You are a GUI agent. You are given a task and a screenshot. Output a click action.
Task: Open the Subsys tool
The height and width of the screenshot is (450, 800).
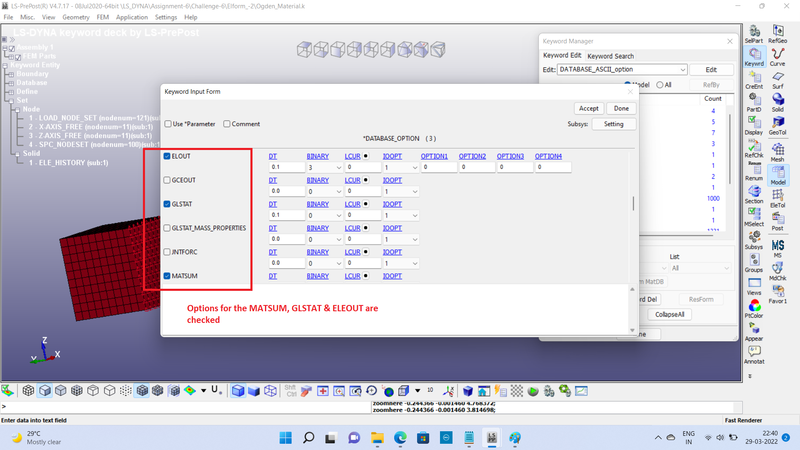754,240
